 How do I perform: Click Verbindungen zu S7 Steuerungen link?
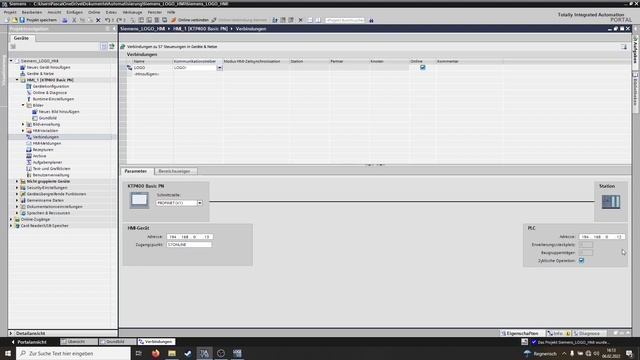tap(172, 47)
